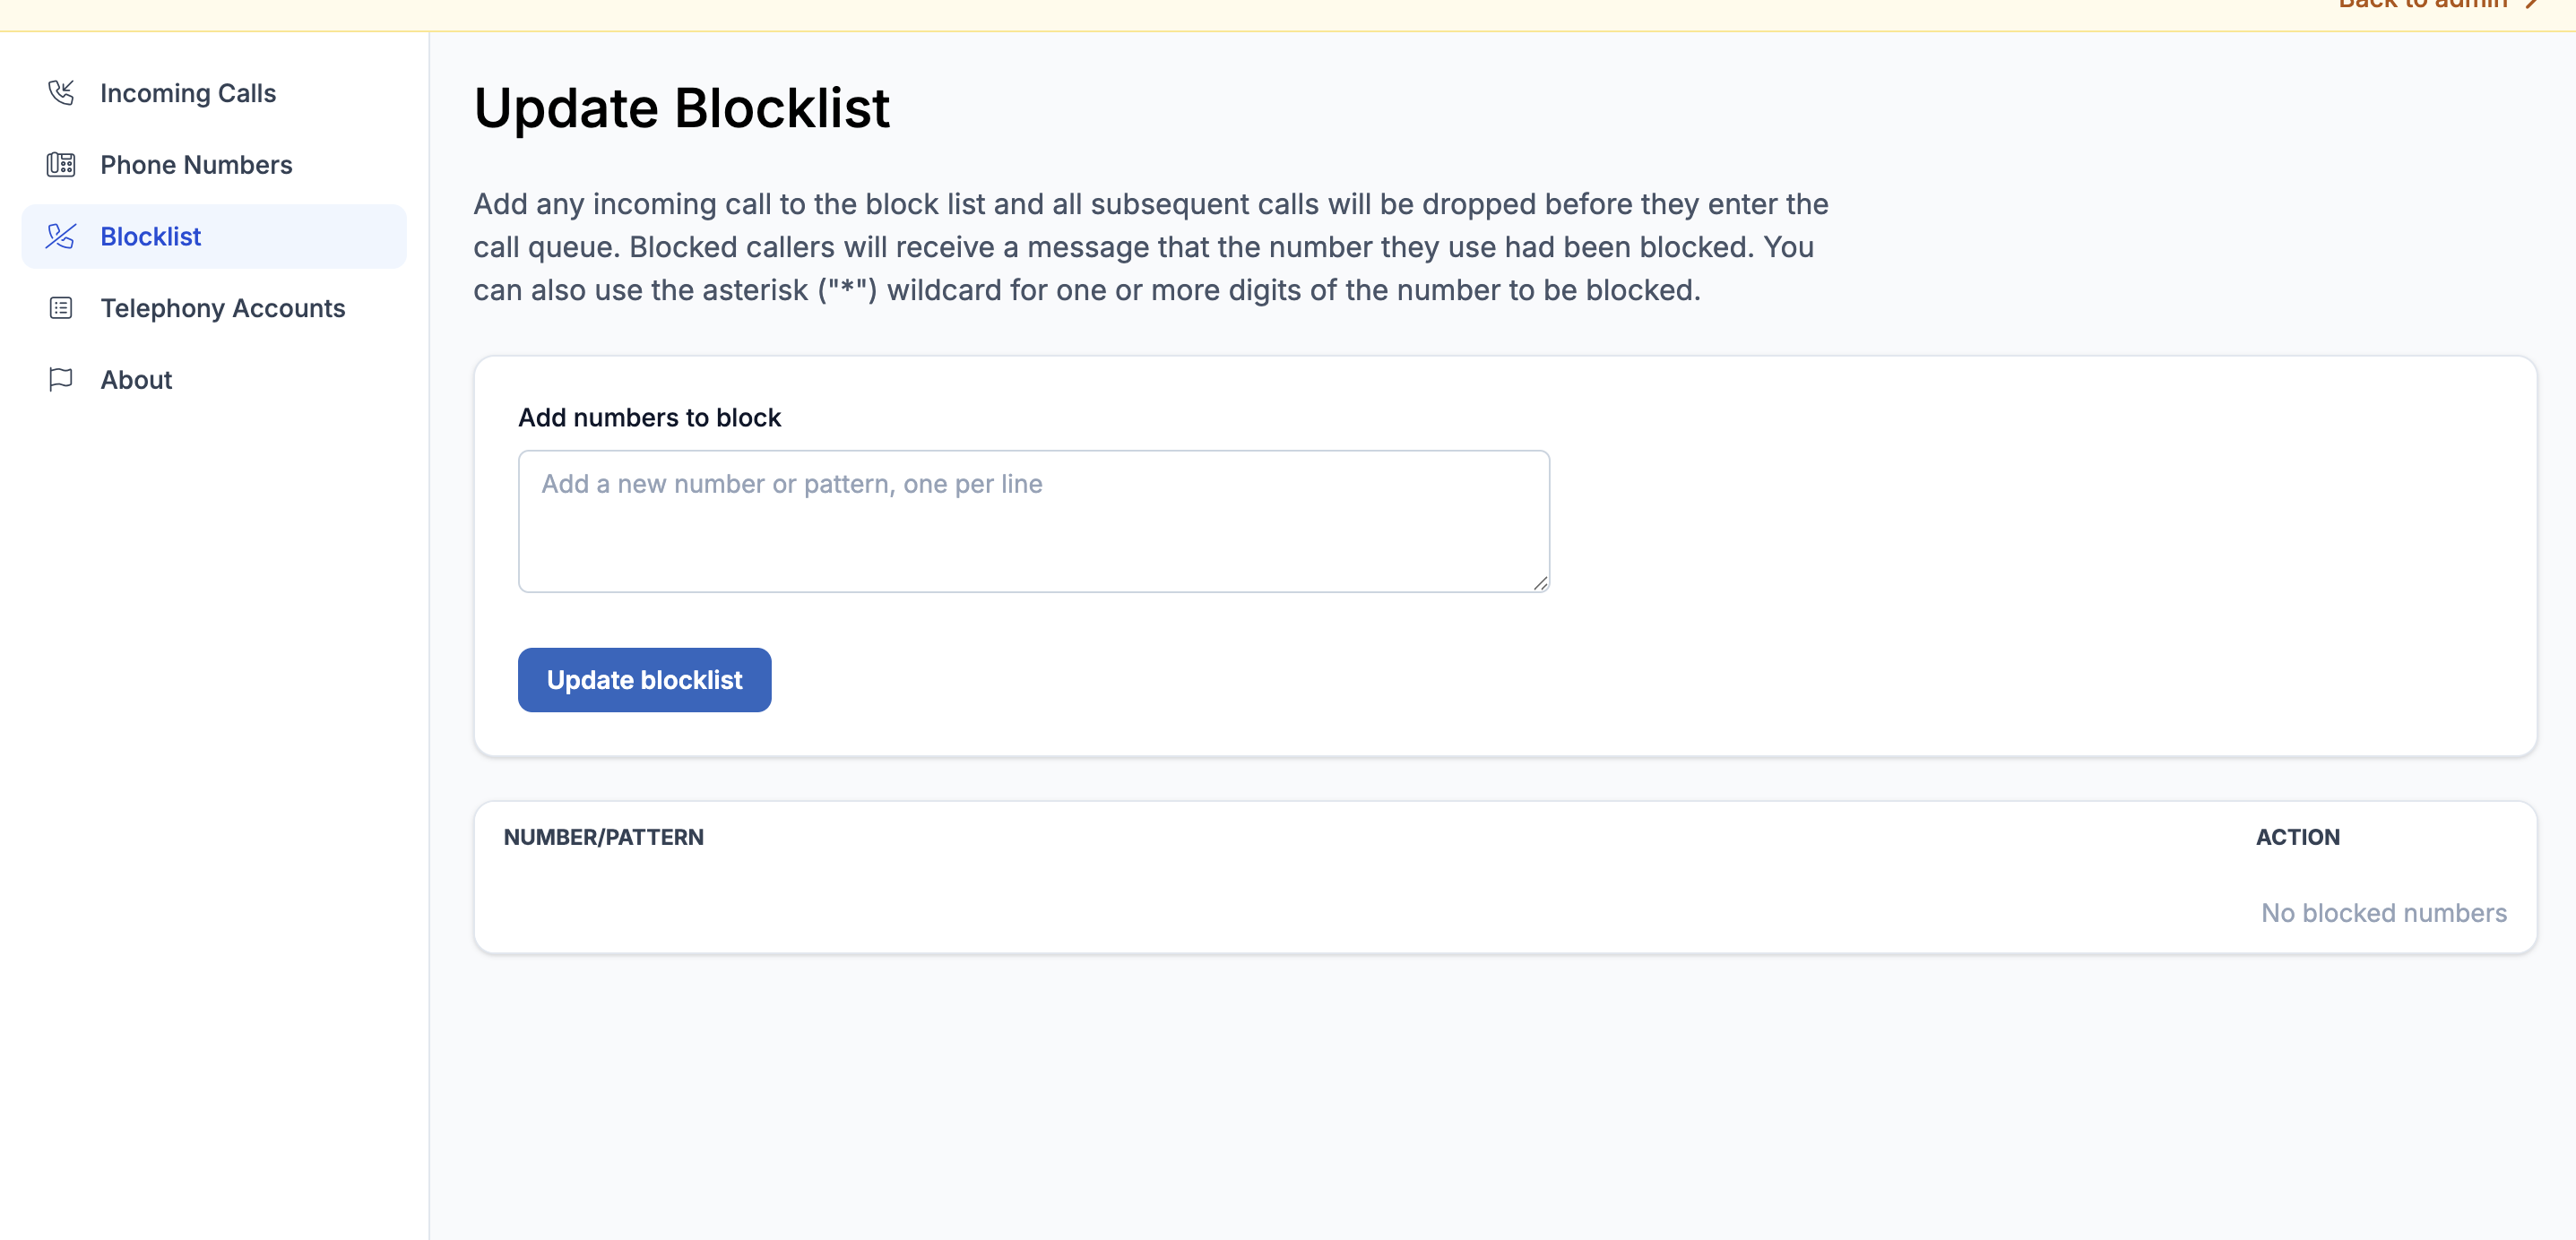
Task: Click the 'No blocked numbers' message
Action: tap(2383, 913)
